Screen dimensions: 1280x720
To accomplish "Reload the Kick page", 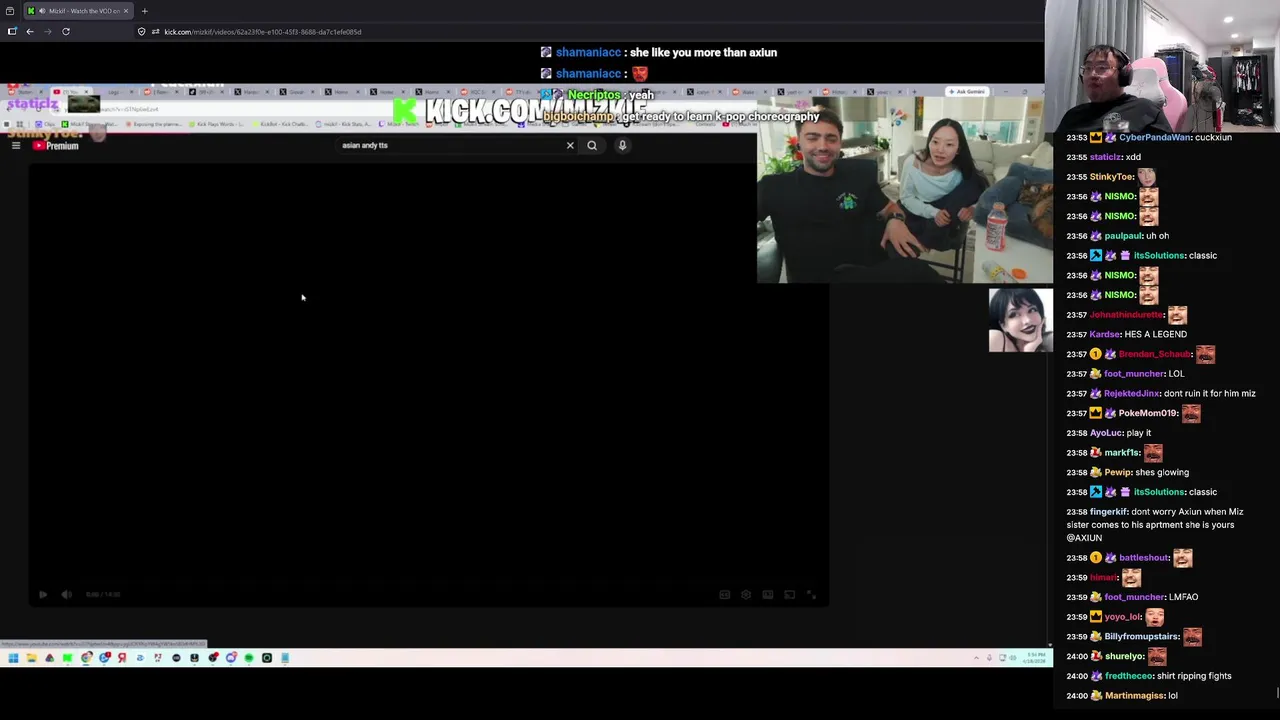I will pos(66,32).
